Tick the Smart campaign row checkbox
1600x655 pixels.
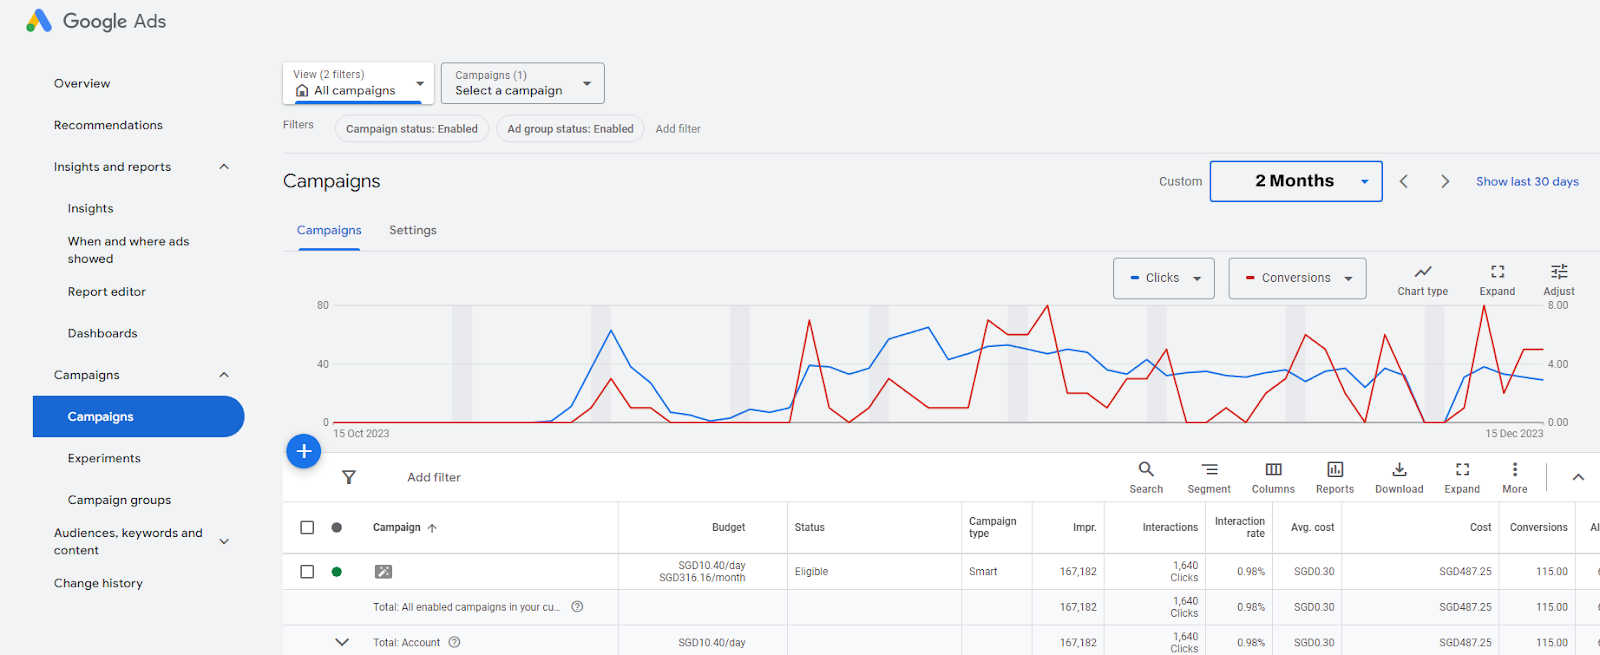click(x=307, y=572)
